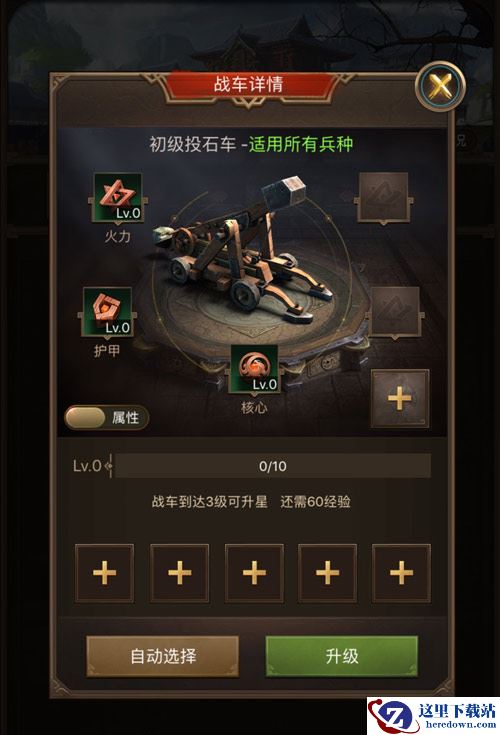Click the 适用所有兵种 green text

click(301, 144)
